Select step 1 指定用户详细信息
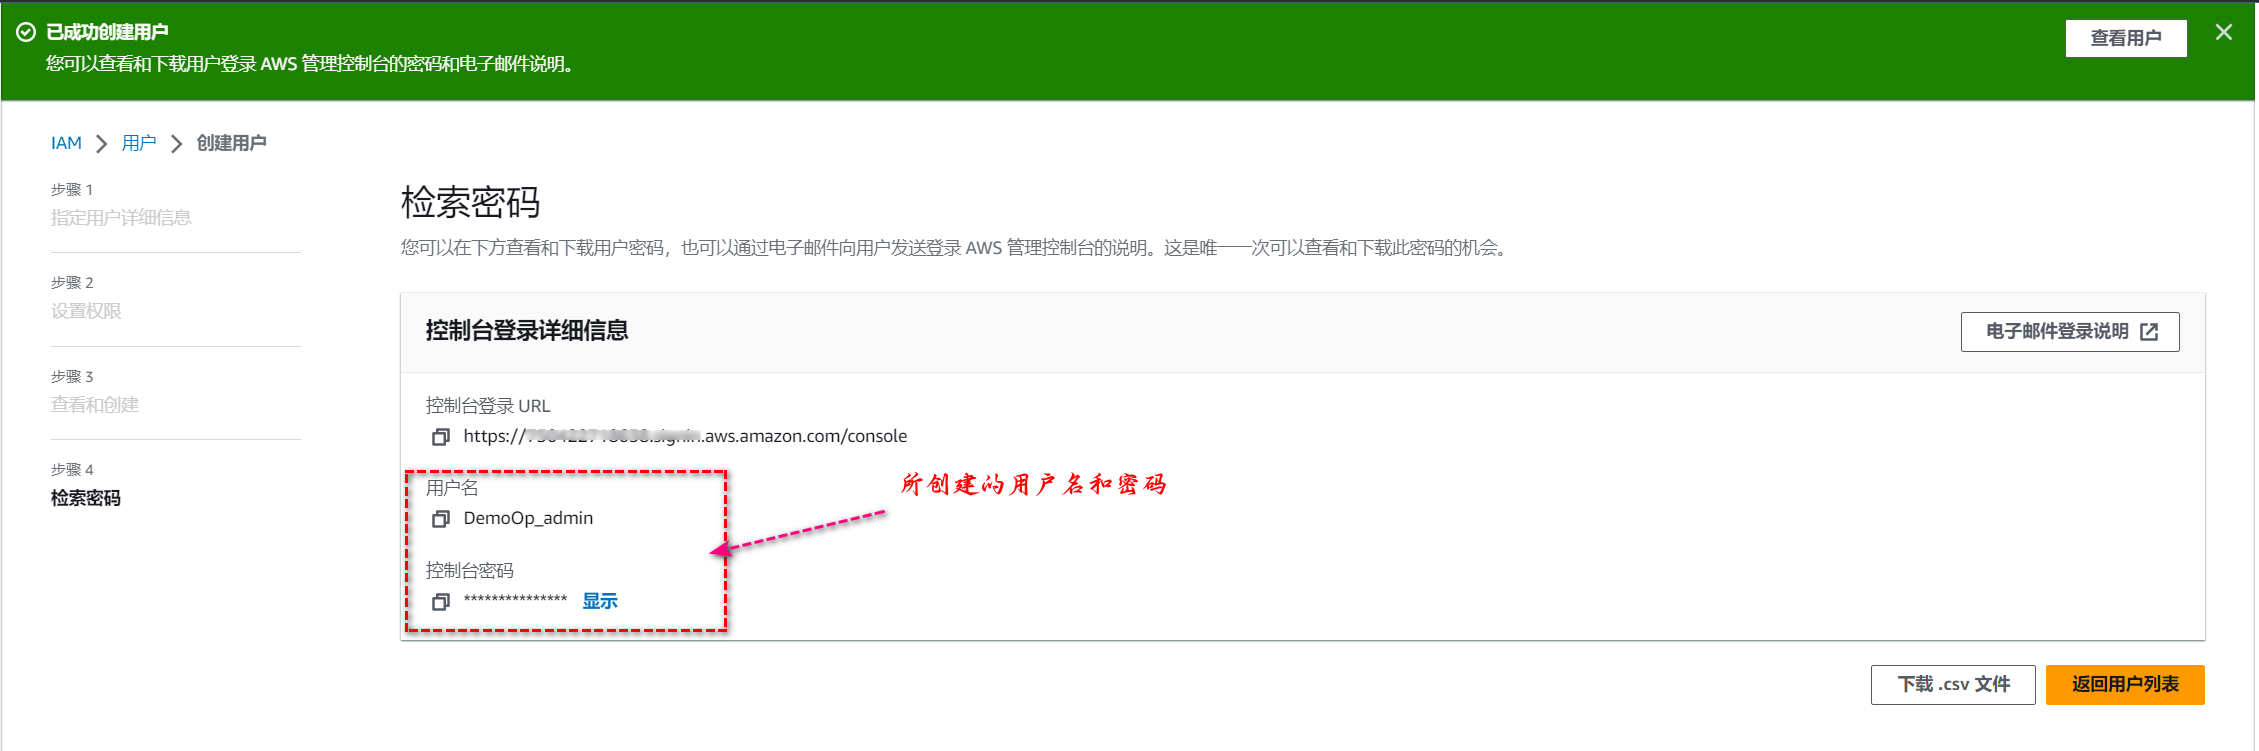The image size is (2259, 751). 121,218
